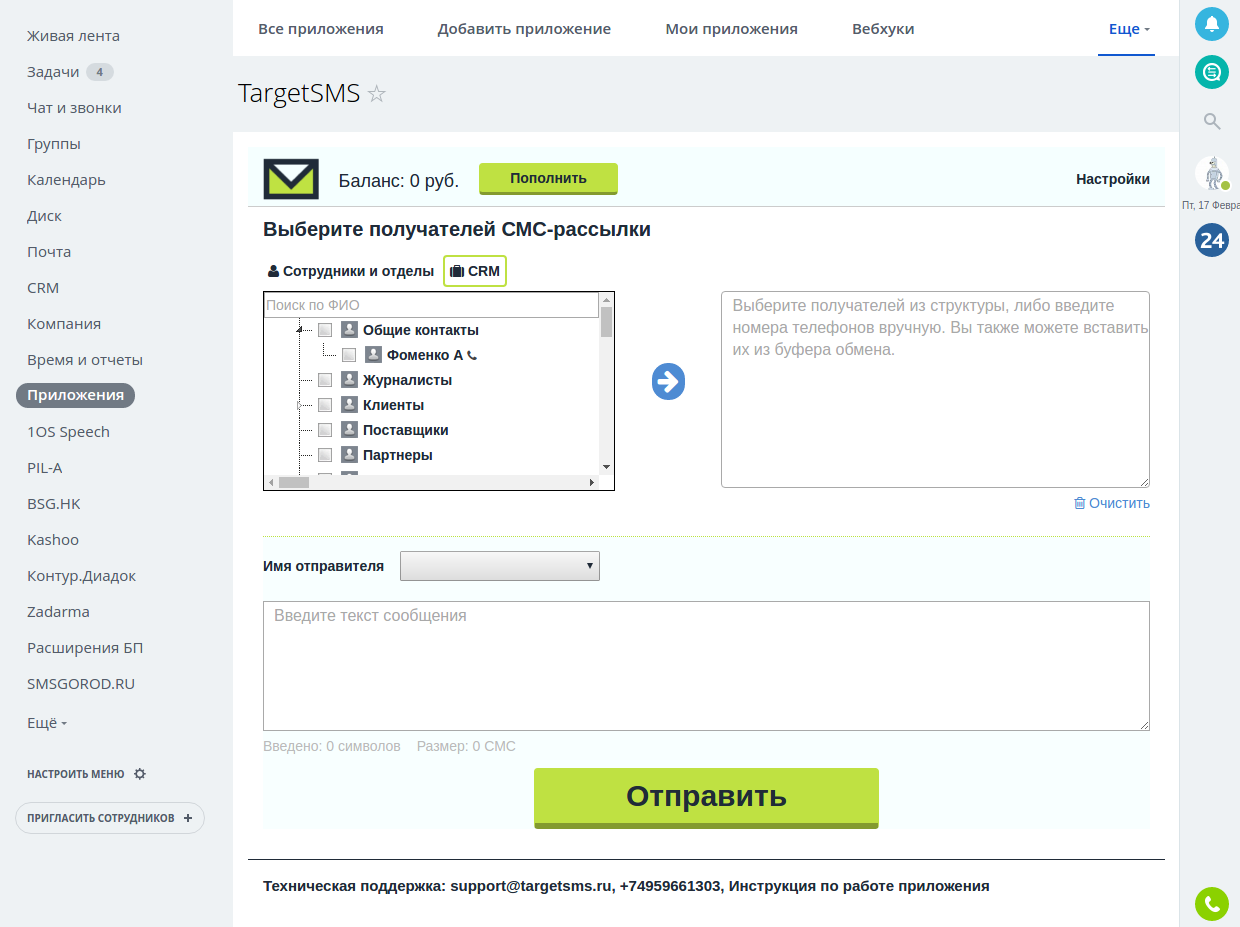Check the Журналисты checkbox

[x=325, y=380]
